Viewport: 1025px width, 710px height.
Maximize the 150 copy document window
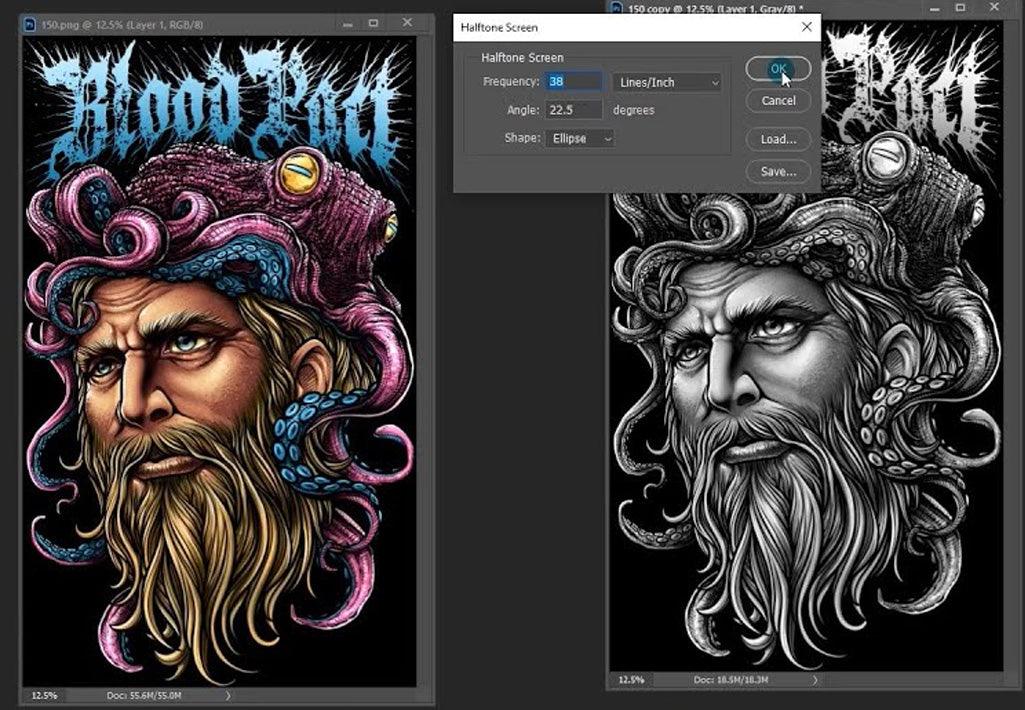point(959,7)
